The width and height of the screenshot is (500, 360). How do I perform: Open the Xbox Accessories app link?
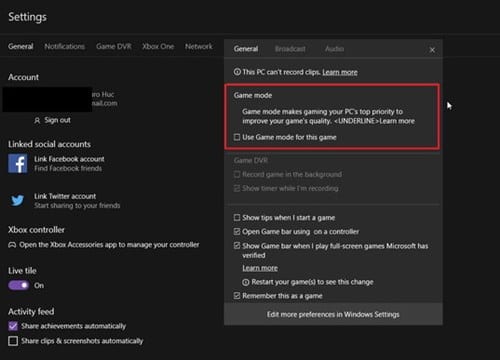coord(109,245)
